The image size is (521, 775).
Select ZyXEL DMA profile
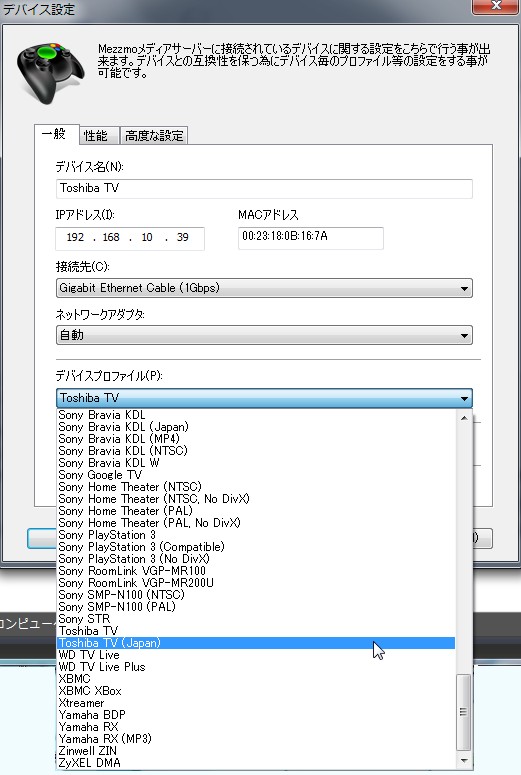pos(256,763)
